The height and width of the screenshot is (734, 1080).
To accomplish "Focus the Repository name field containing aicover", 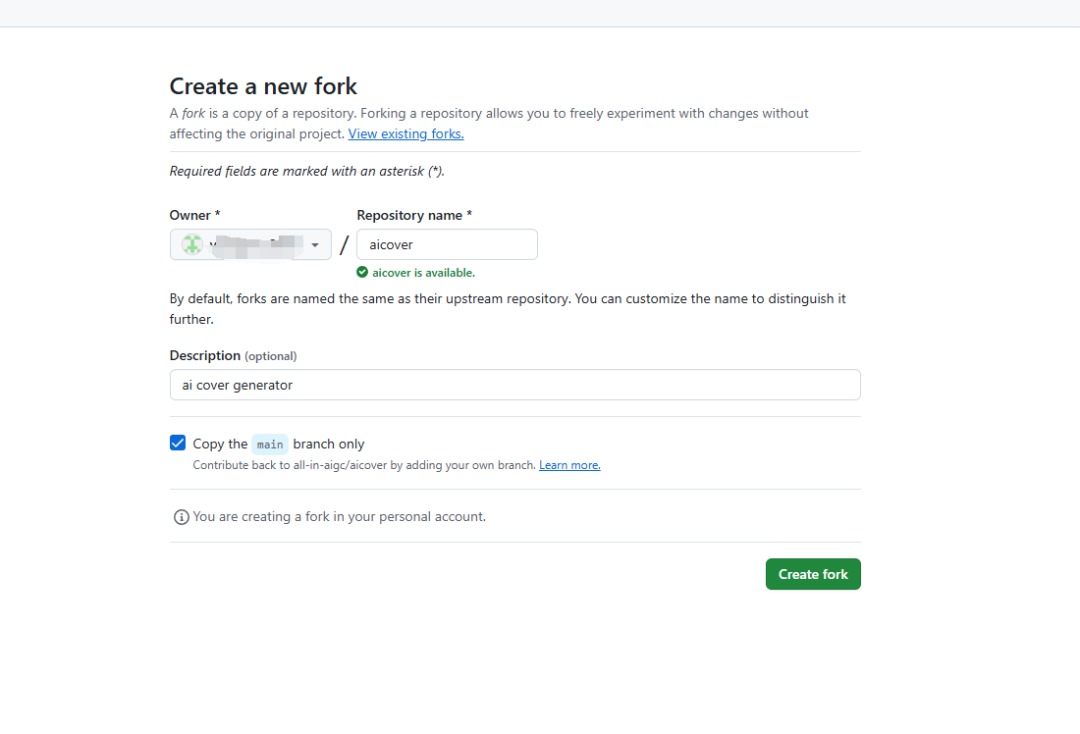I will 446,245.
